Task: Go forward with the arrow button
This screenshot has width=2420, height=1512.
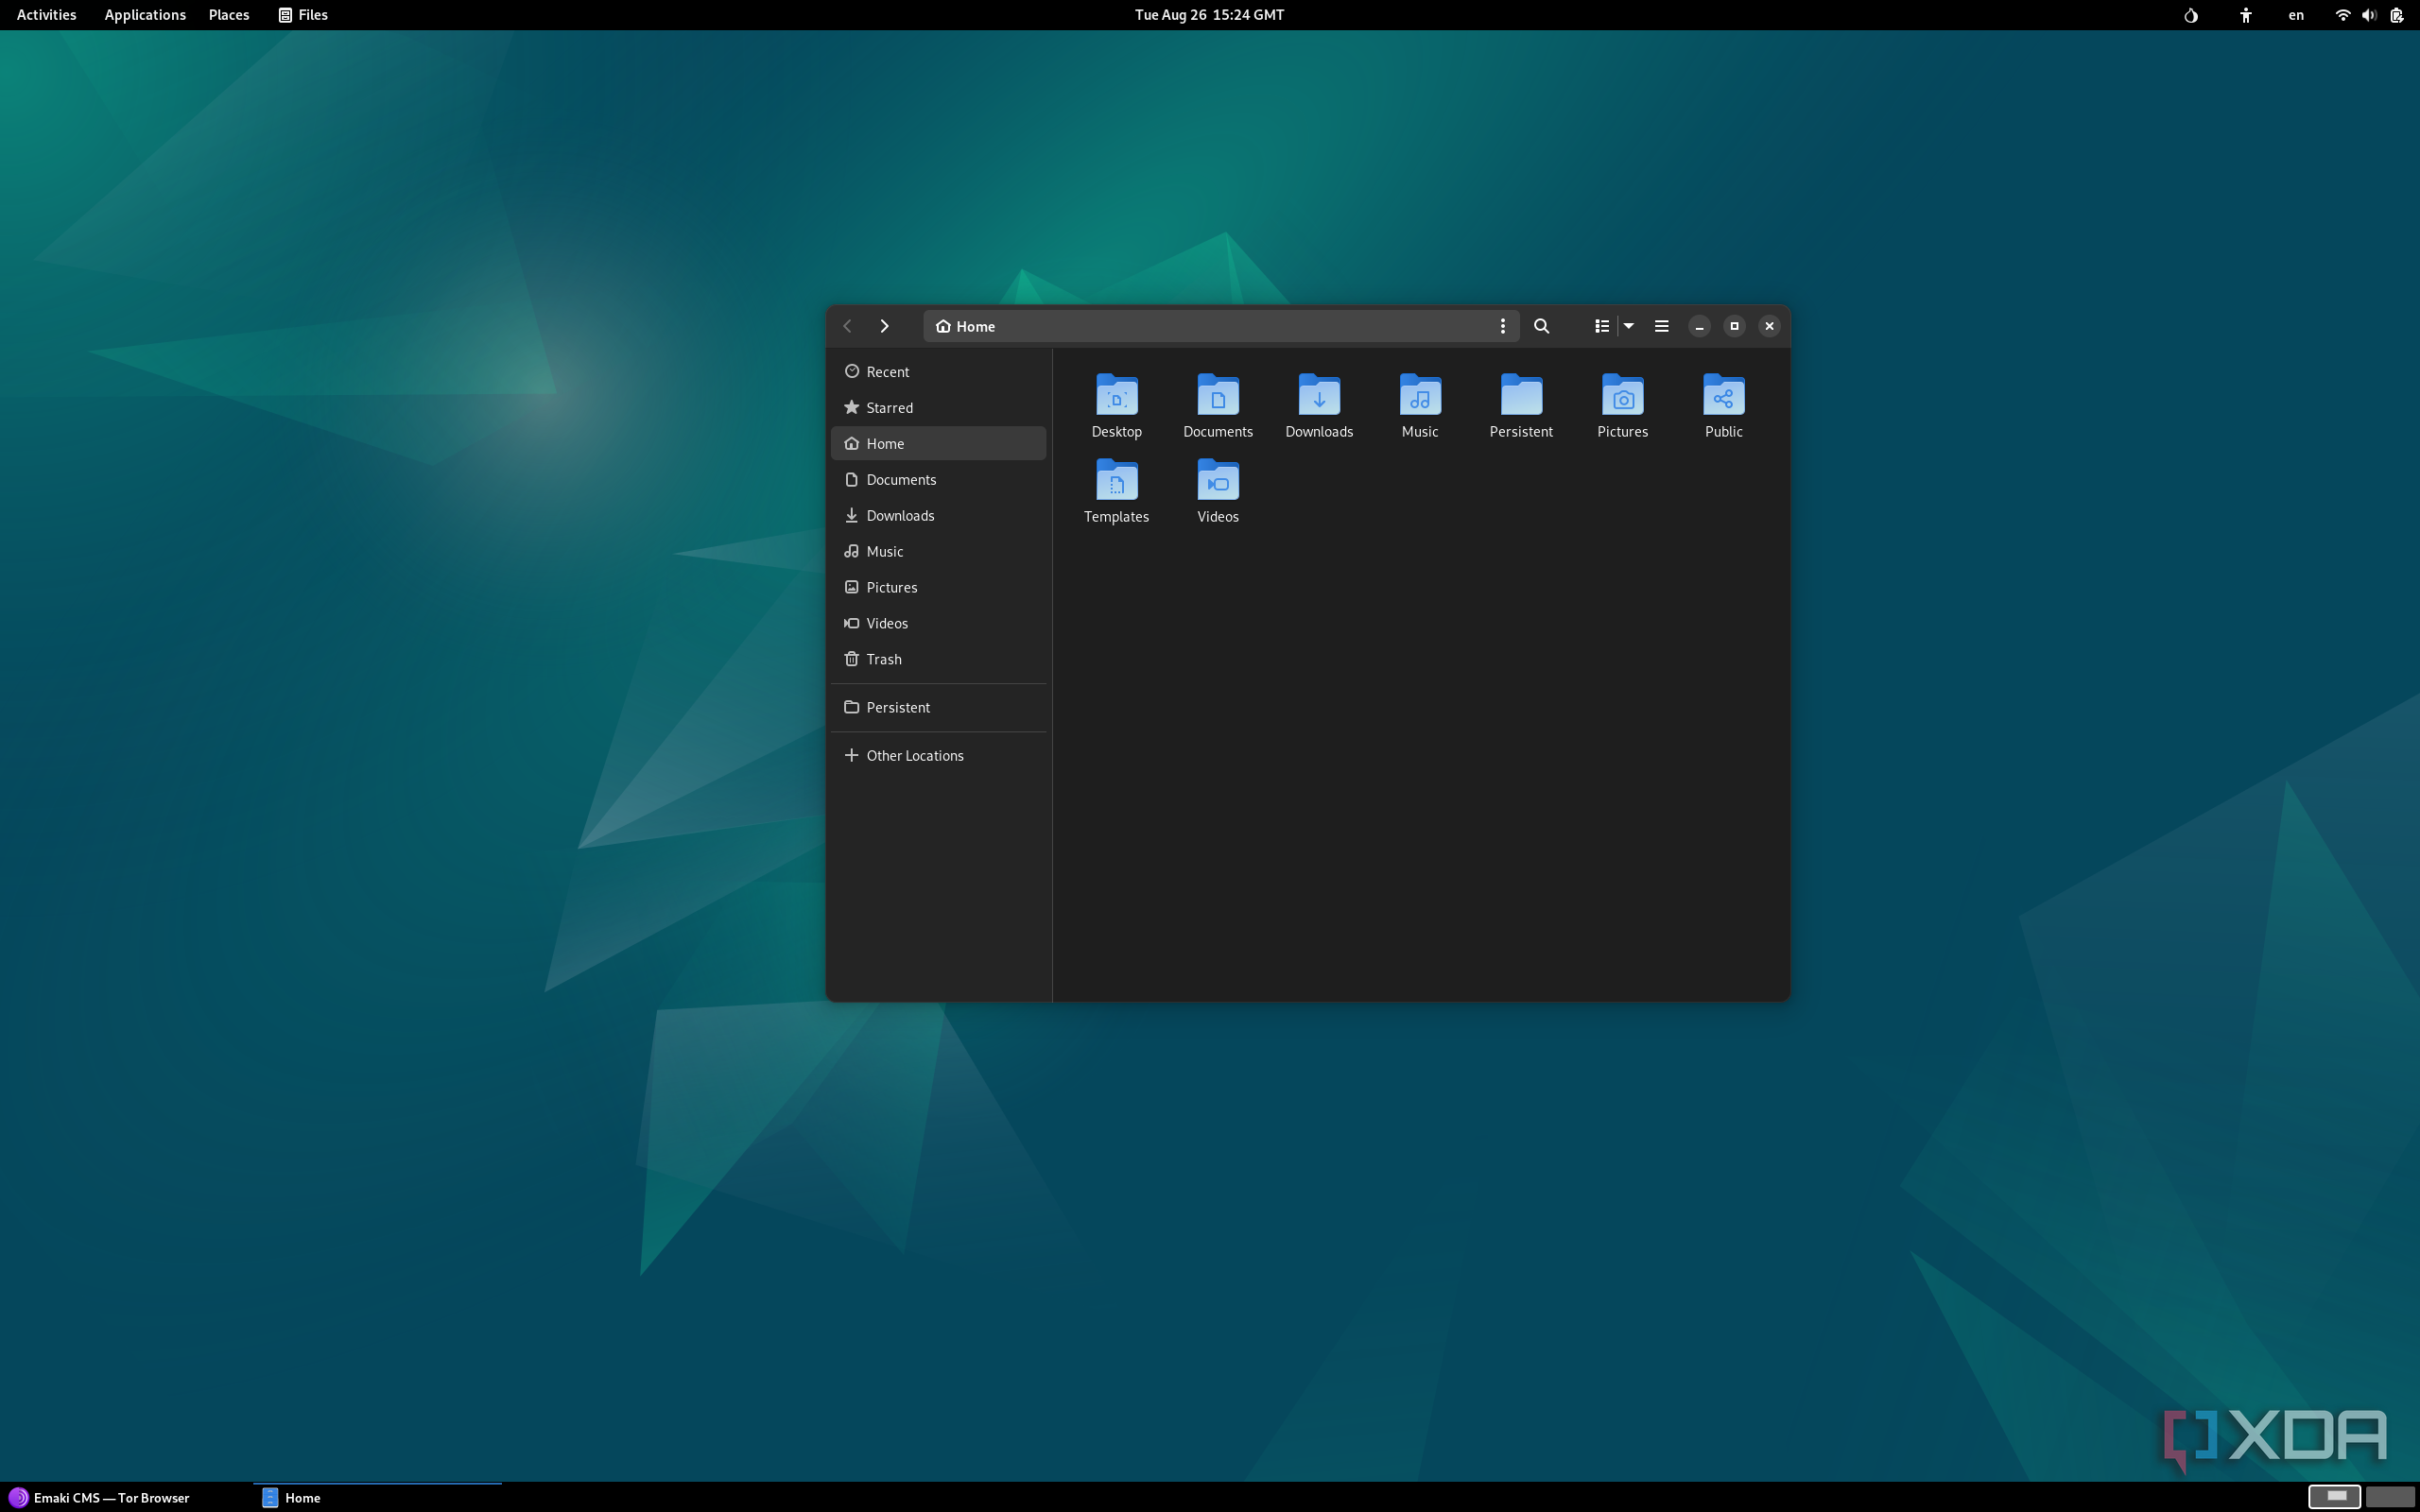Action: tap(884, 326)
